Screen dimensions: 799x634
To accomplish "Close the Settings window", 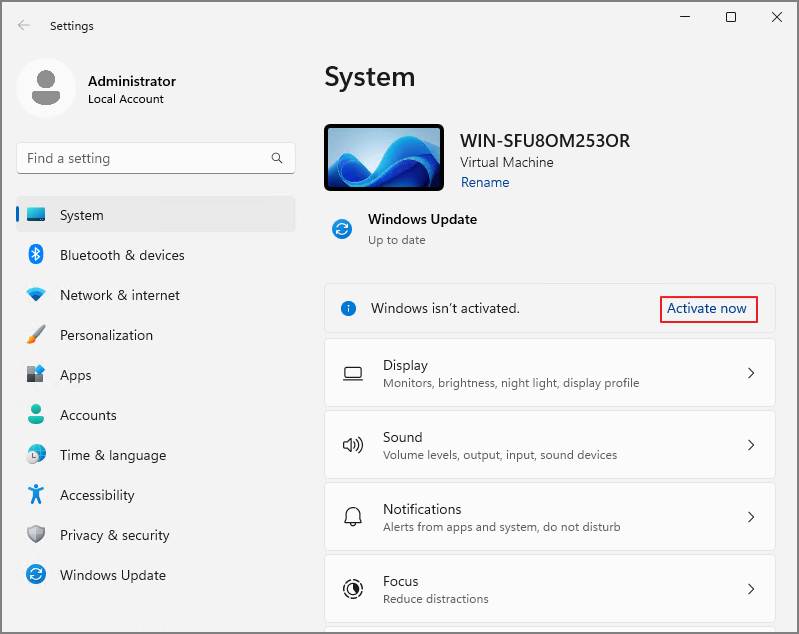I will click(777, 17).
